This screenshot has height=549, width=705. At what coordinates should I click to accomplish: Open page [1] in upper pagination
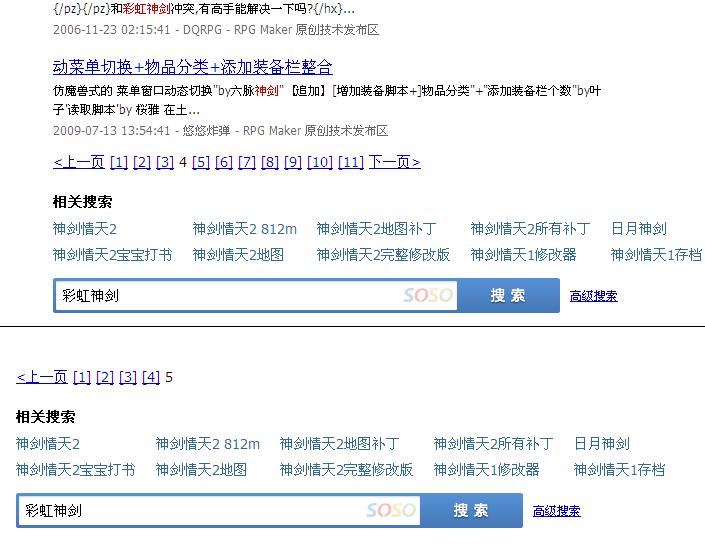119,162
